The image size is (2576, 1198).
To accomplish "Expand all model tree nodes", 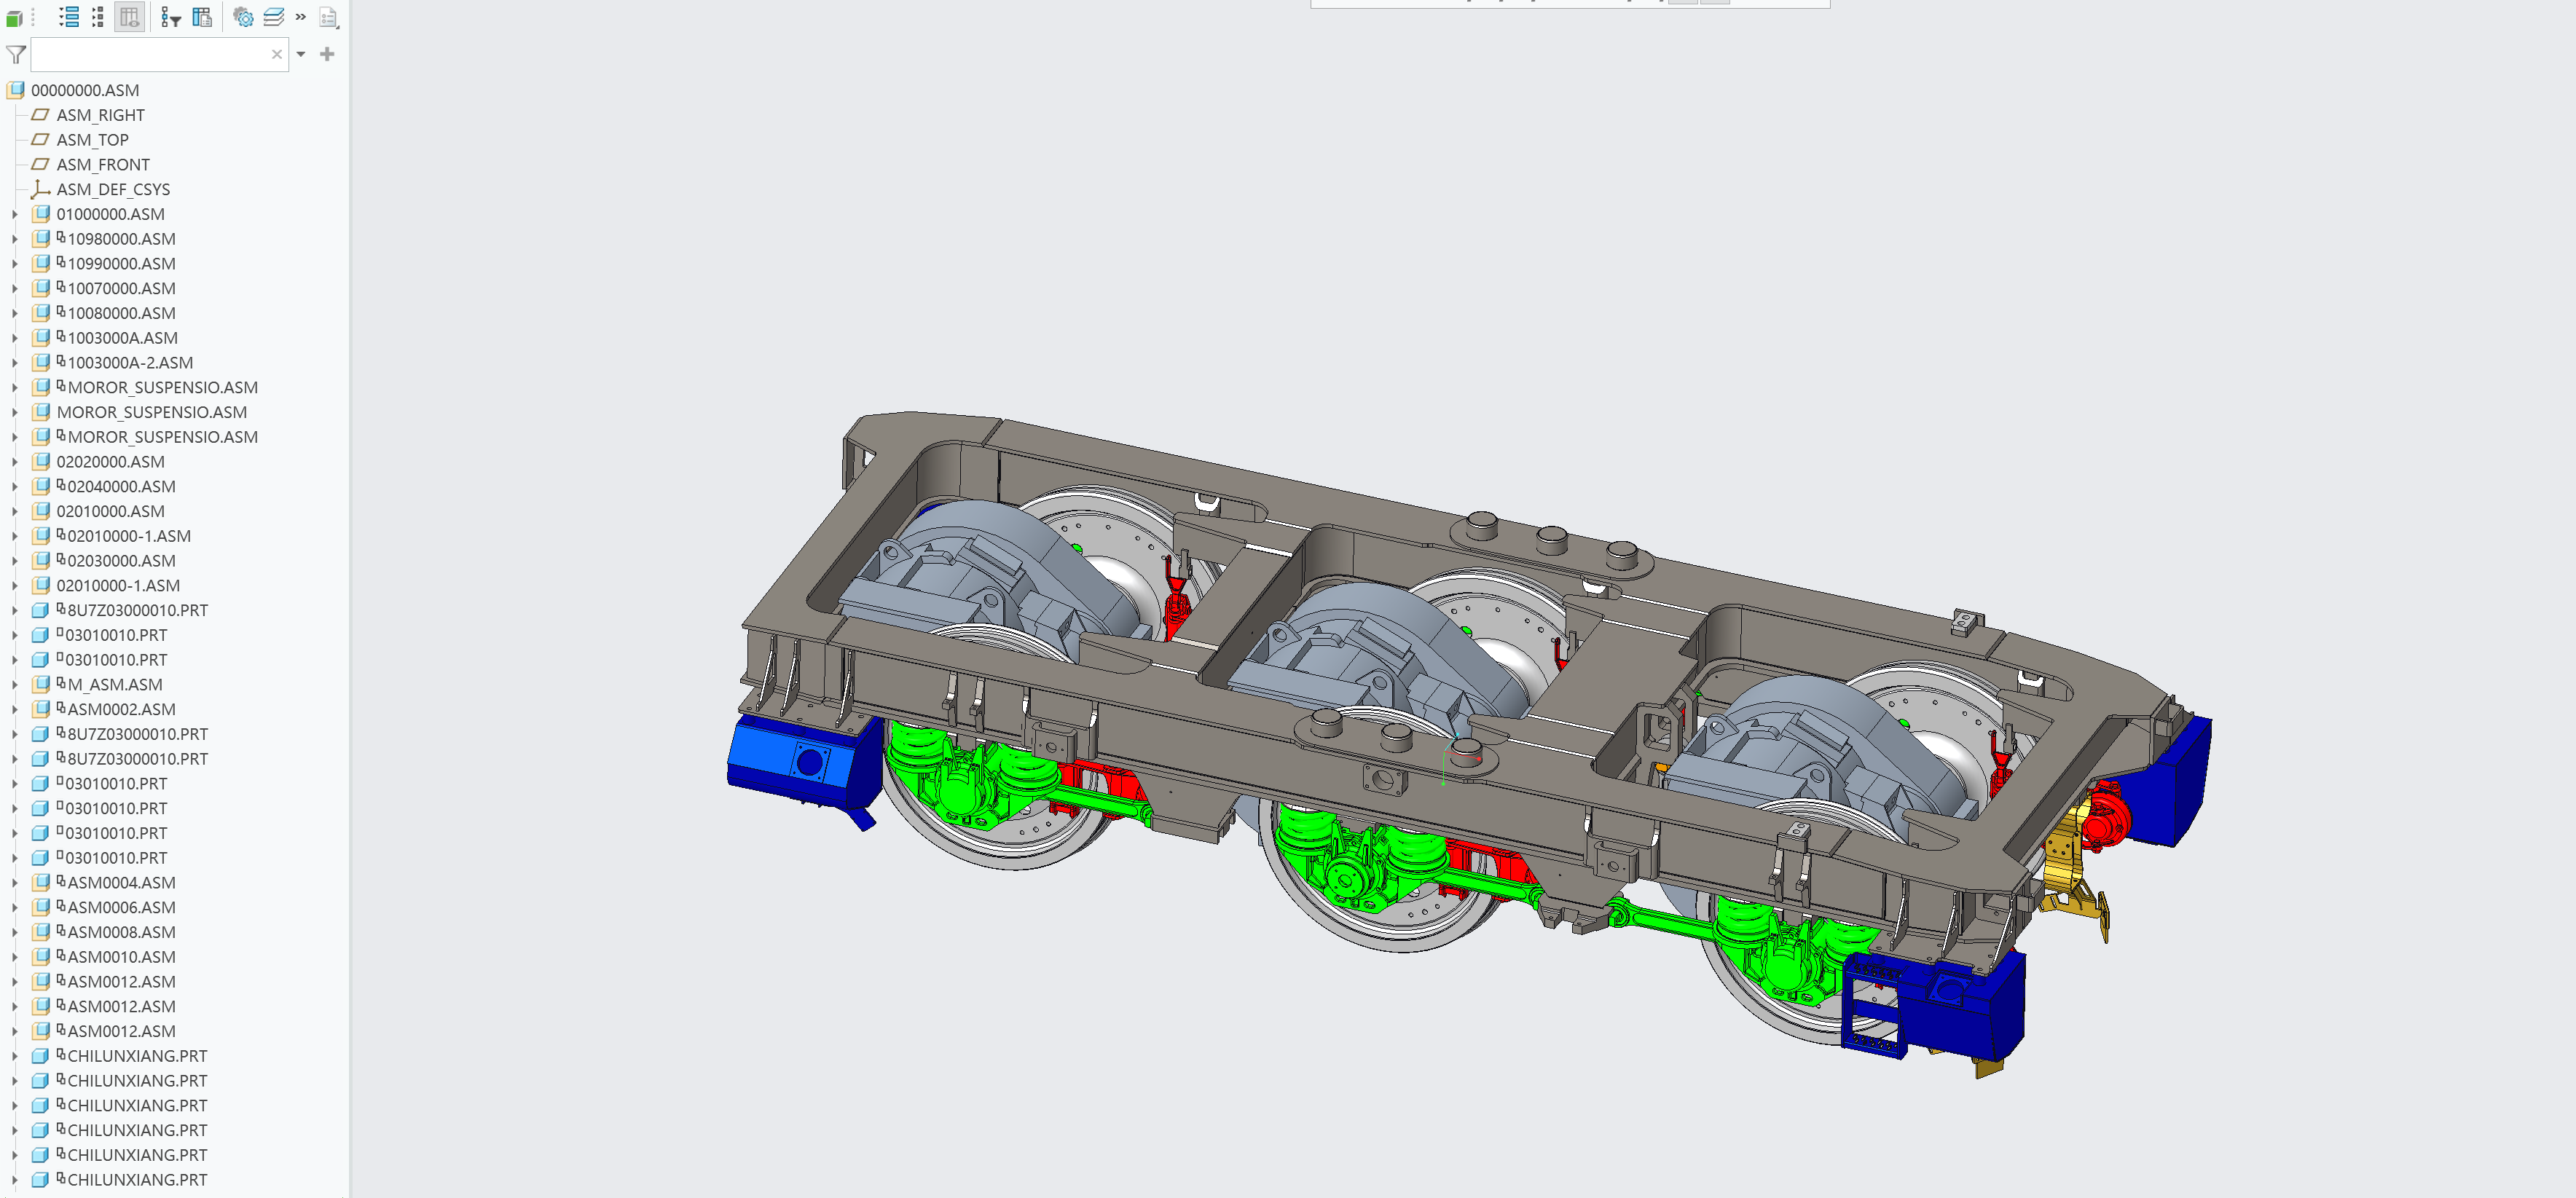I will pyautogui.click(x=69, y=17).
